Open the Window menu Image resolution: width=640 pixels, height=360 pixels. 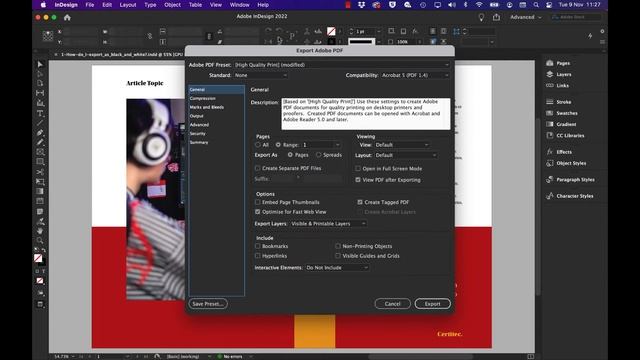[x=240, y=5]
